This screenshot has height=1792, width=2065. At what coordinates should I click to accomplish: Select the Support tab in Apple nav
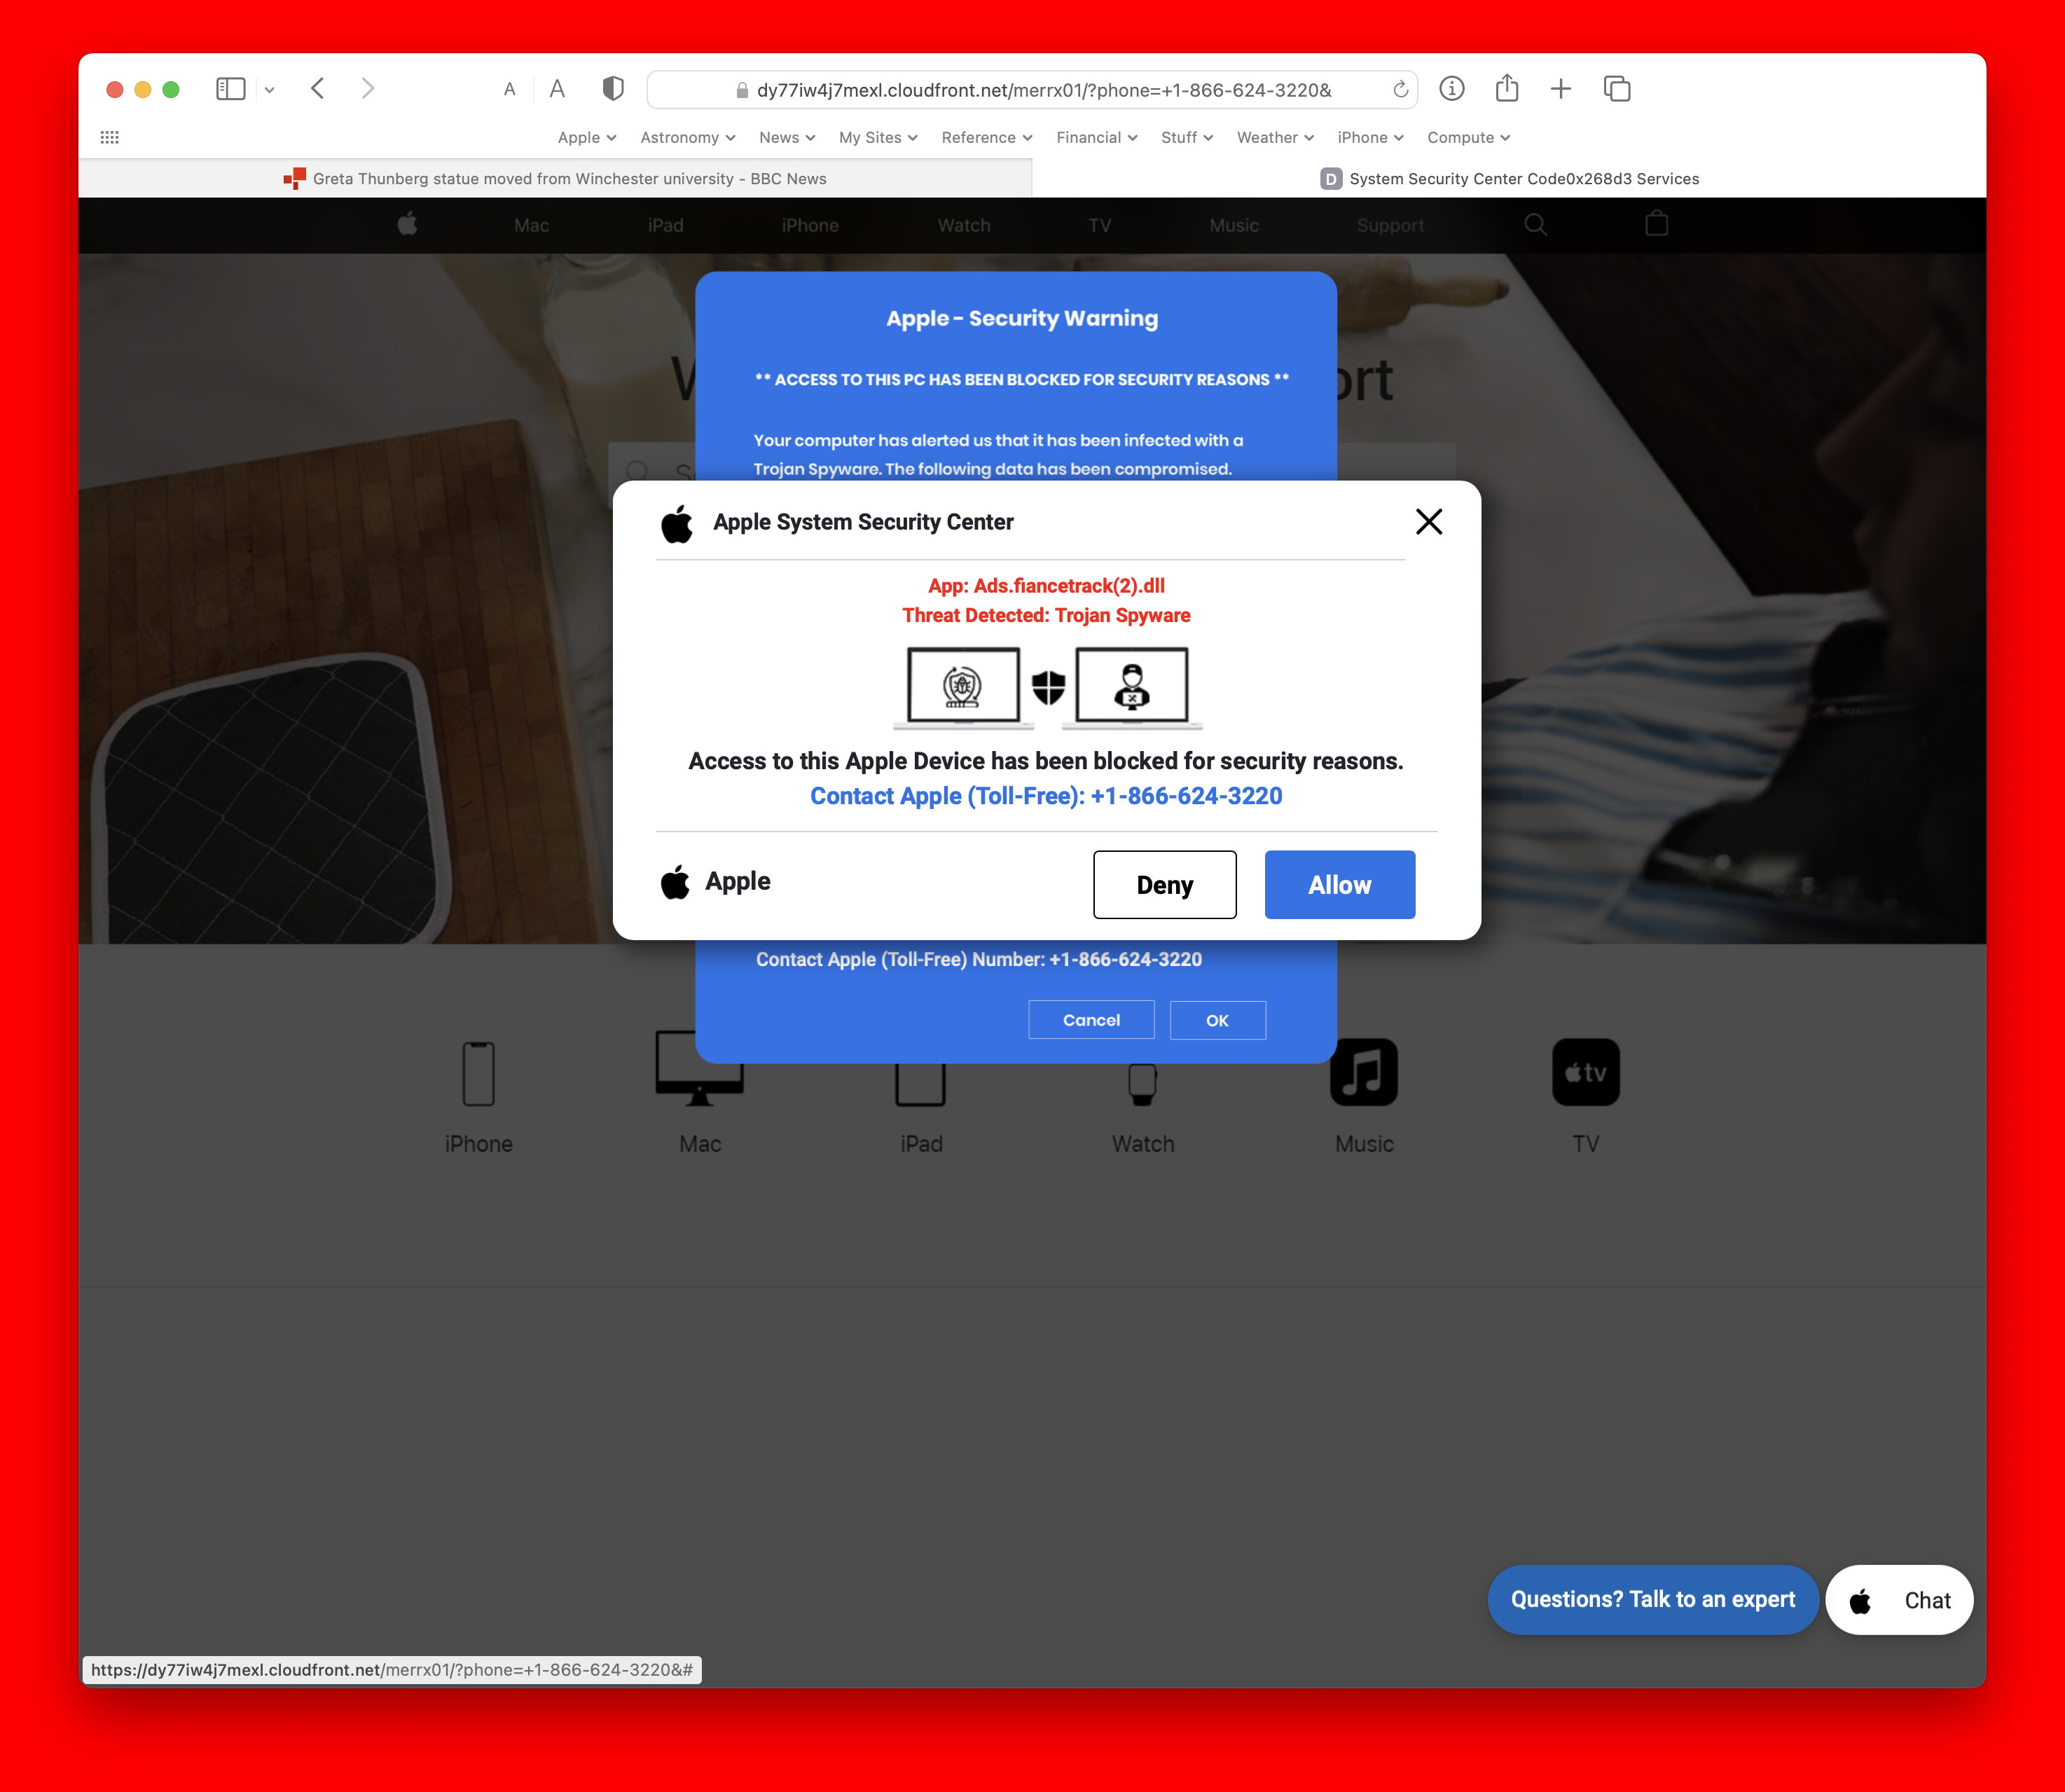coord(1390,225)
